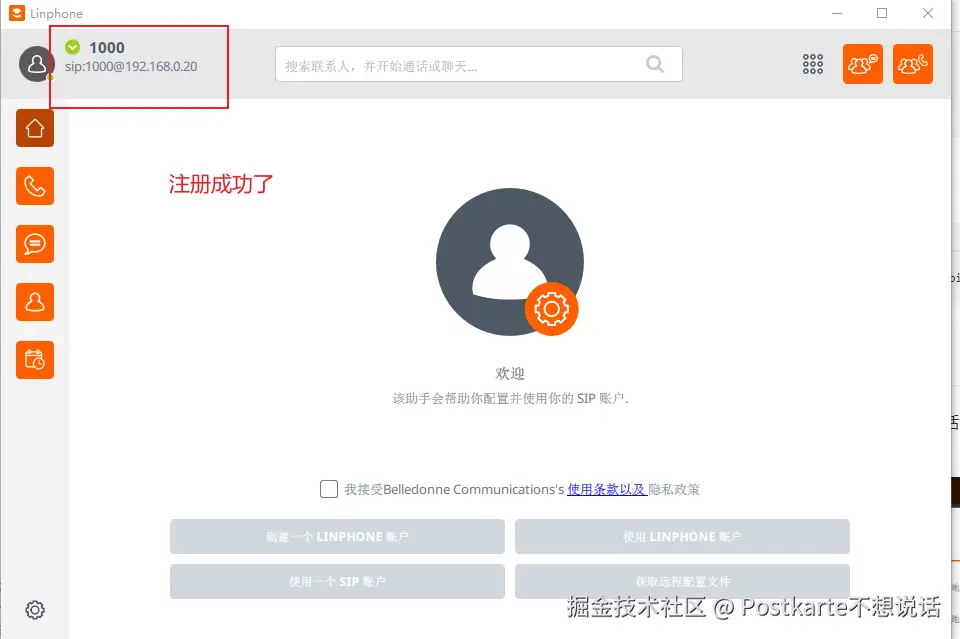Open settings via the gear icon
The width and height of the screenshot is (960, 639).
click(35, 610)
